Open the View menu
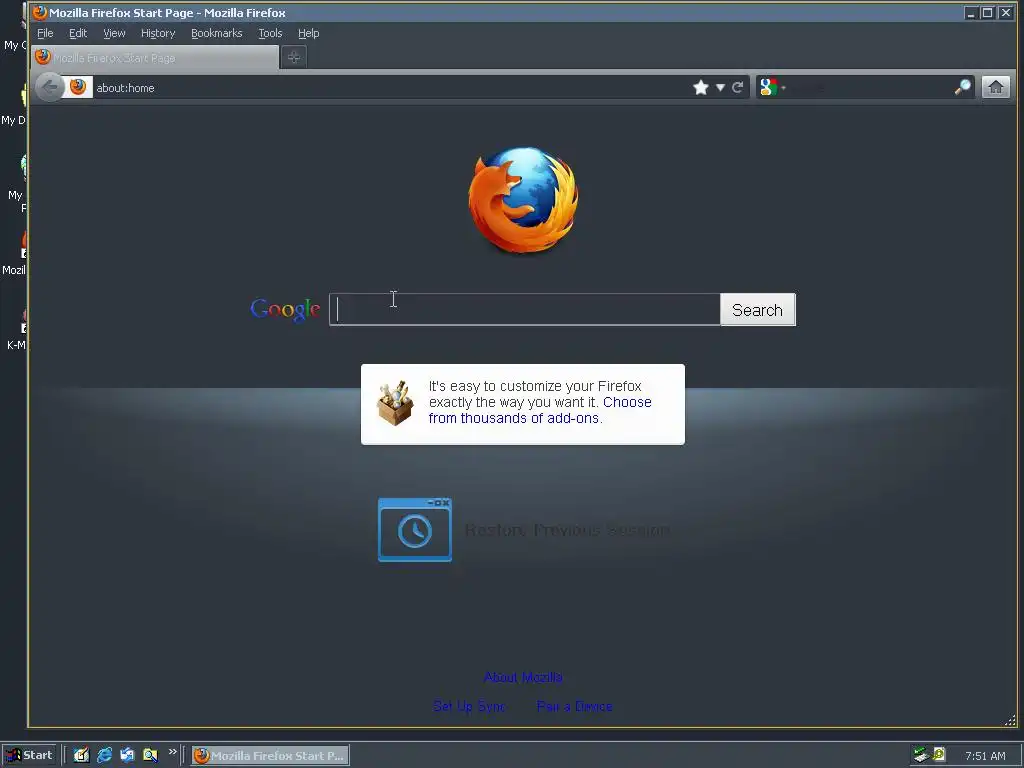 coord(114,33)
